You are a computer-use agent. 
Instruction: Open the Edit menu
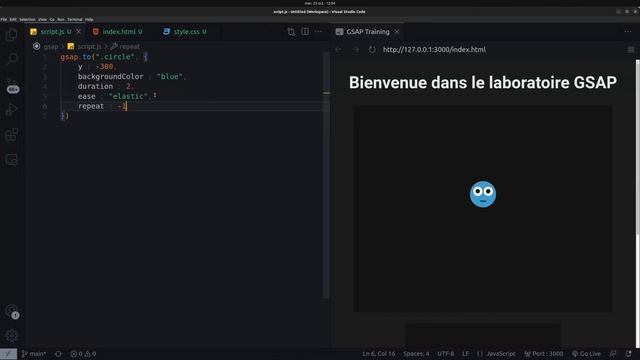tap(13, 19)
